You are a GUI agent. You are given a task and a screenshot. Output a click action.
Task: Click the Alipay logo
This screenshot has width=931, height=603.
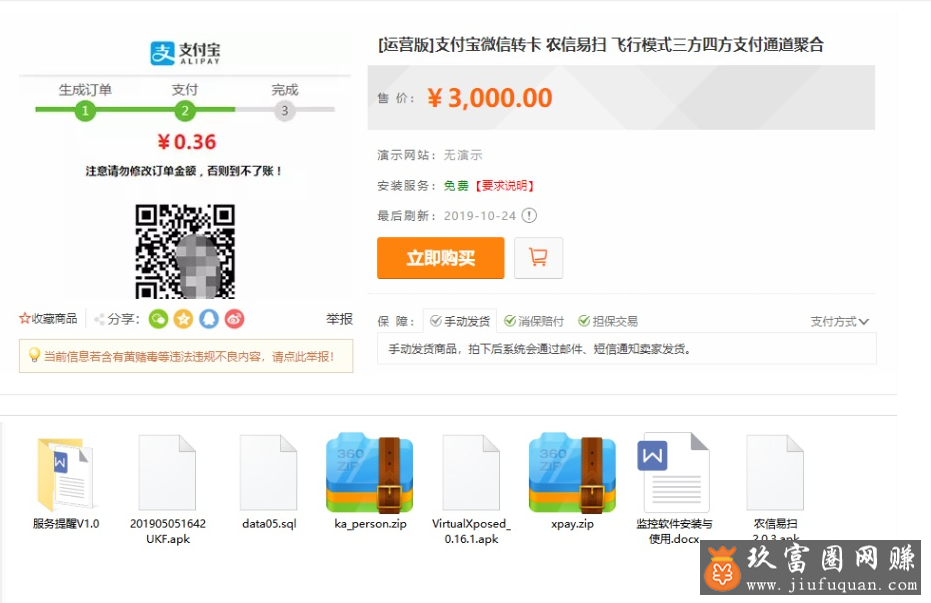click(185, 53)
